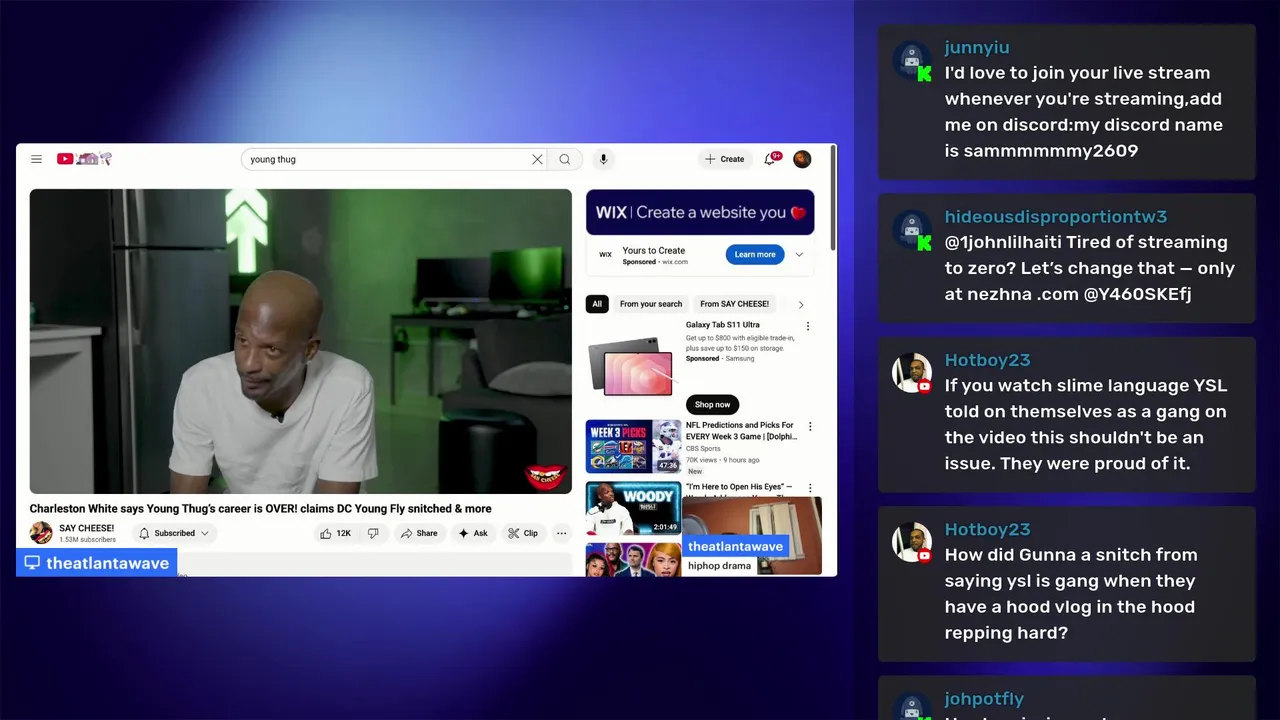Clip the video with scissors button

(523, 533)
